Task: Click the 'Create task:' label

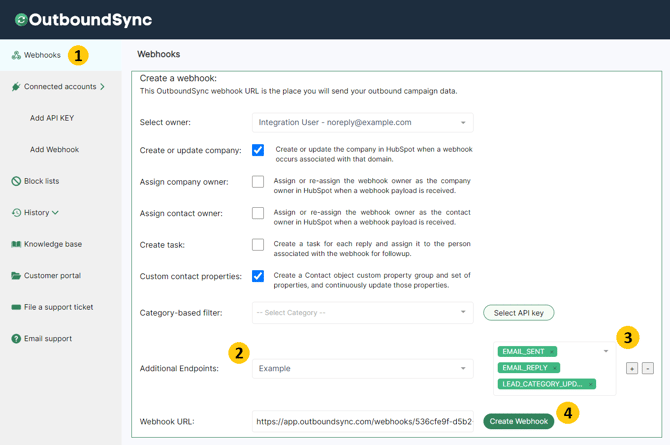Action: point(162,245)
